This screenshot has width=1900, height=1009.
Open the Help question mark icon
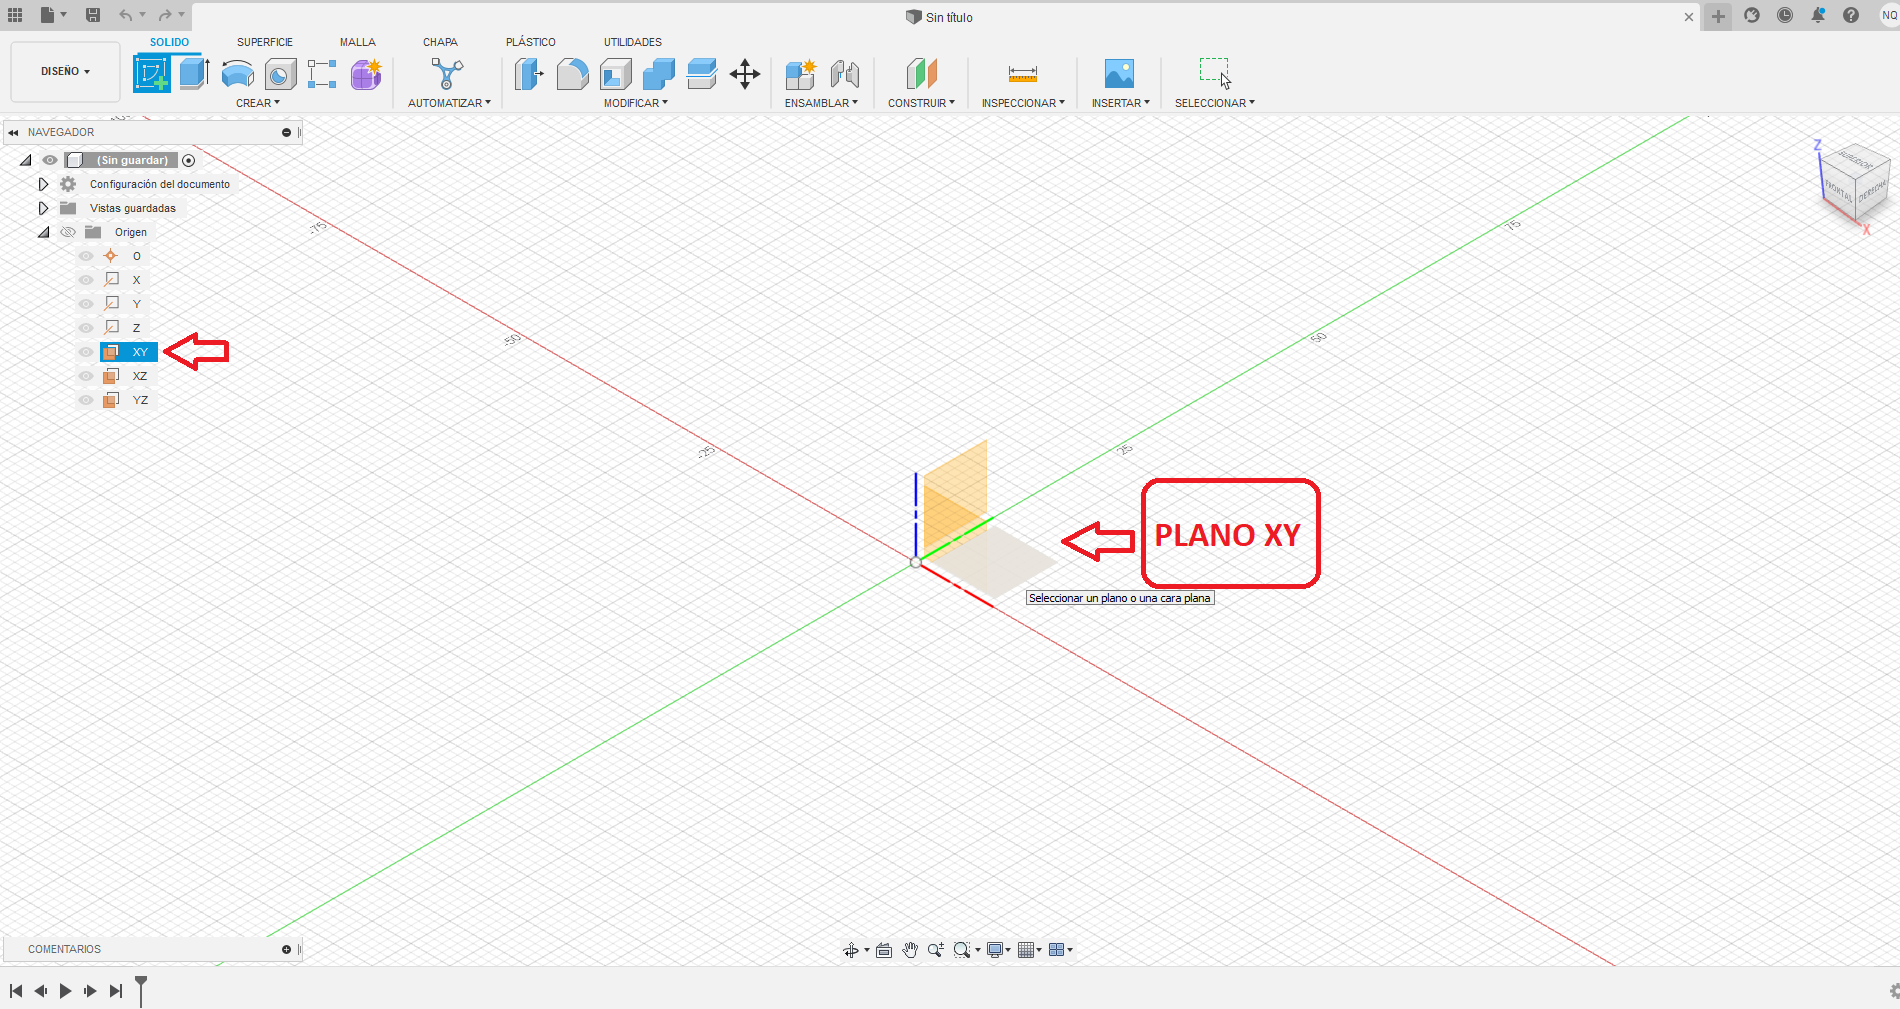click(1851, 15)
